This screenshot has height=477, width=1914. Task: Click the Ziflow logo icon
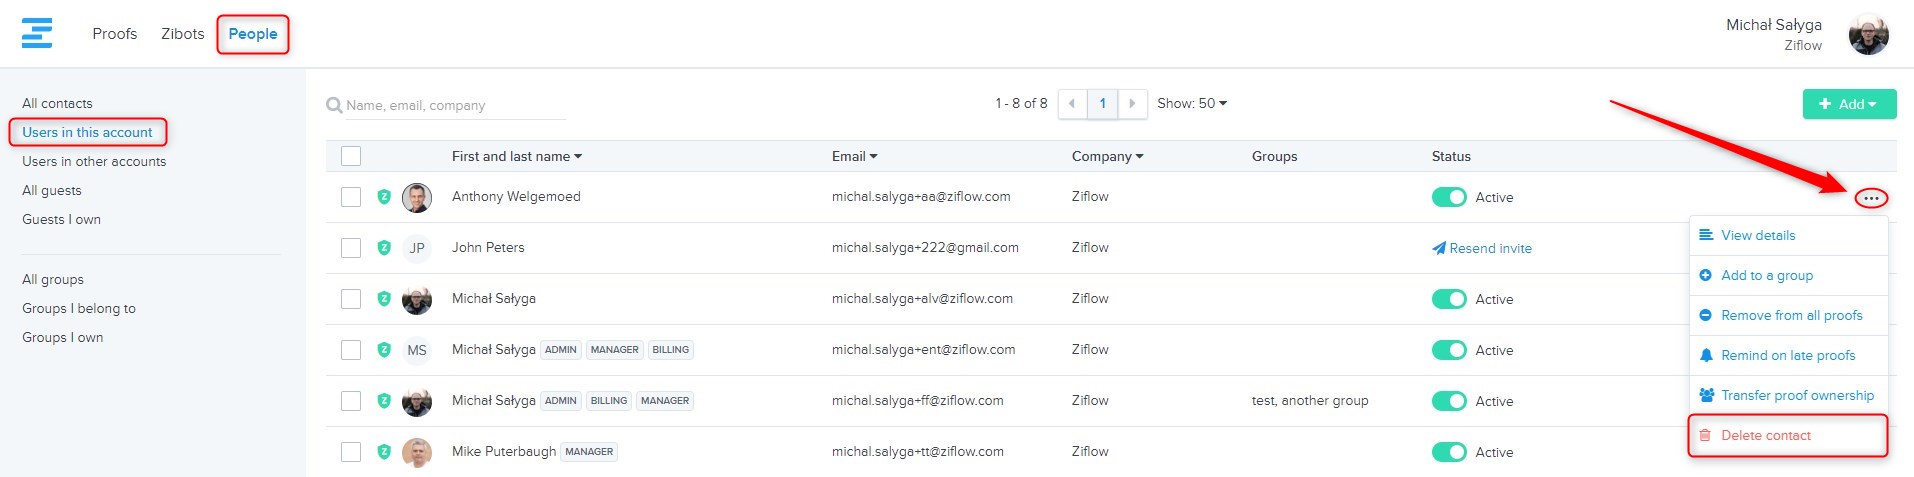[37, 33]
